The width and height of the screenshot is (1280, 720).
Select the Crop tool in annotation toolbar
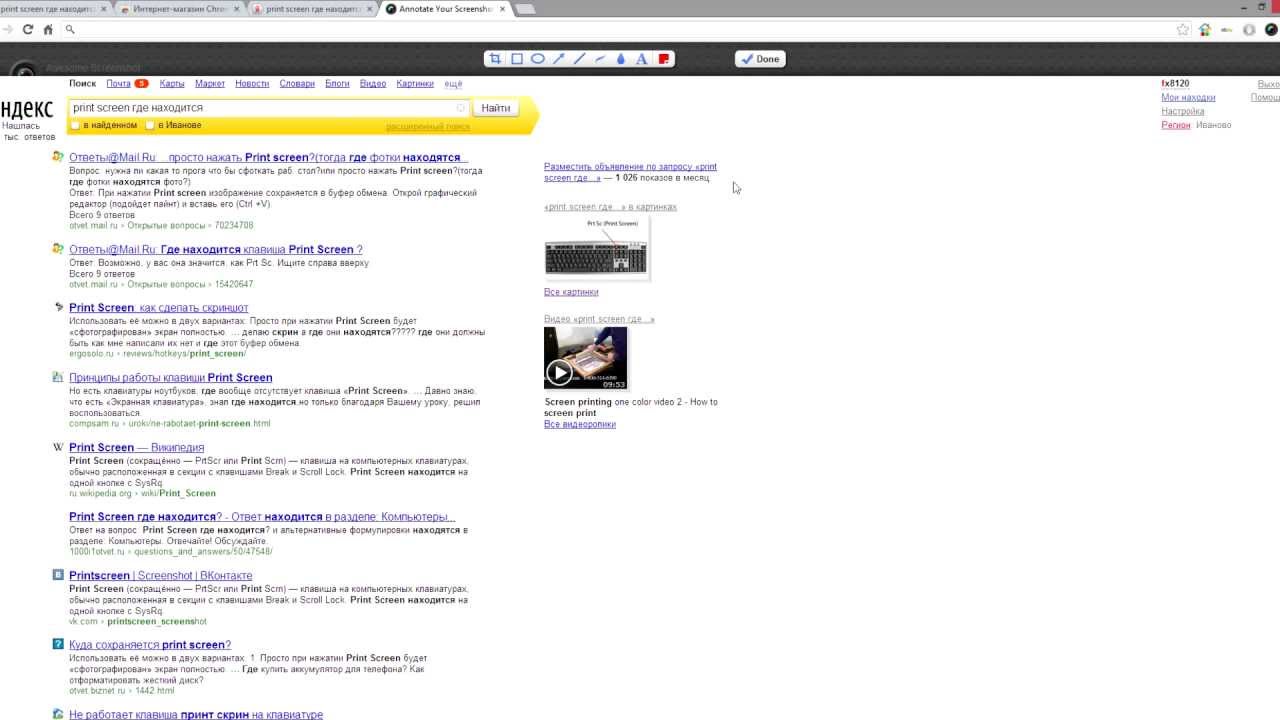click(495, 59)
